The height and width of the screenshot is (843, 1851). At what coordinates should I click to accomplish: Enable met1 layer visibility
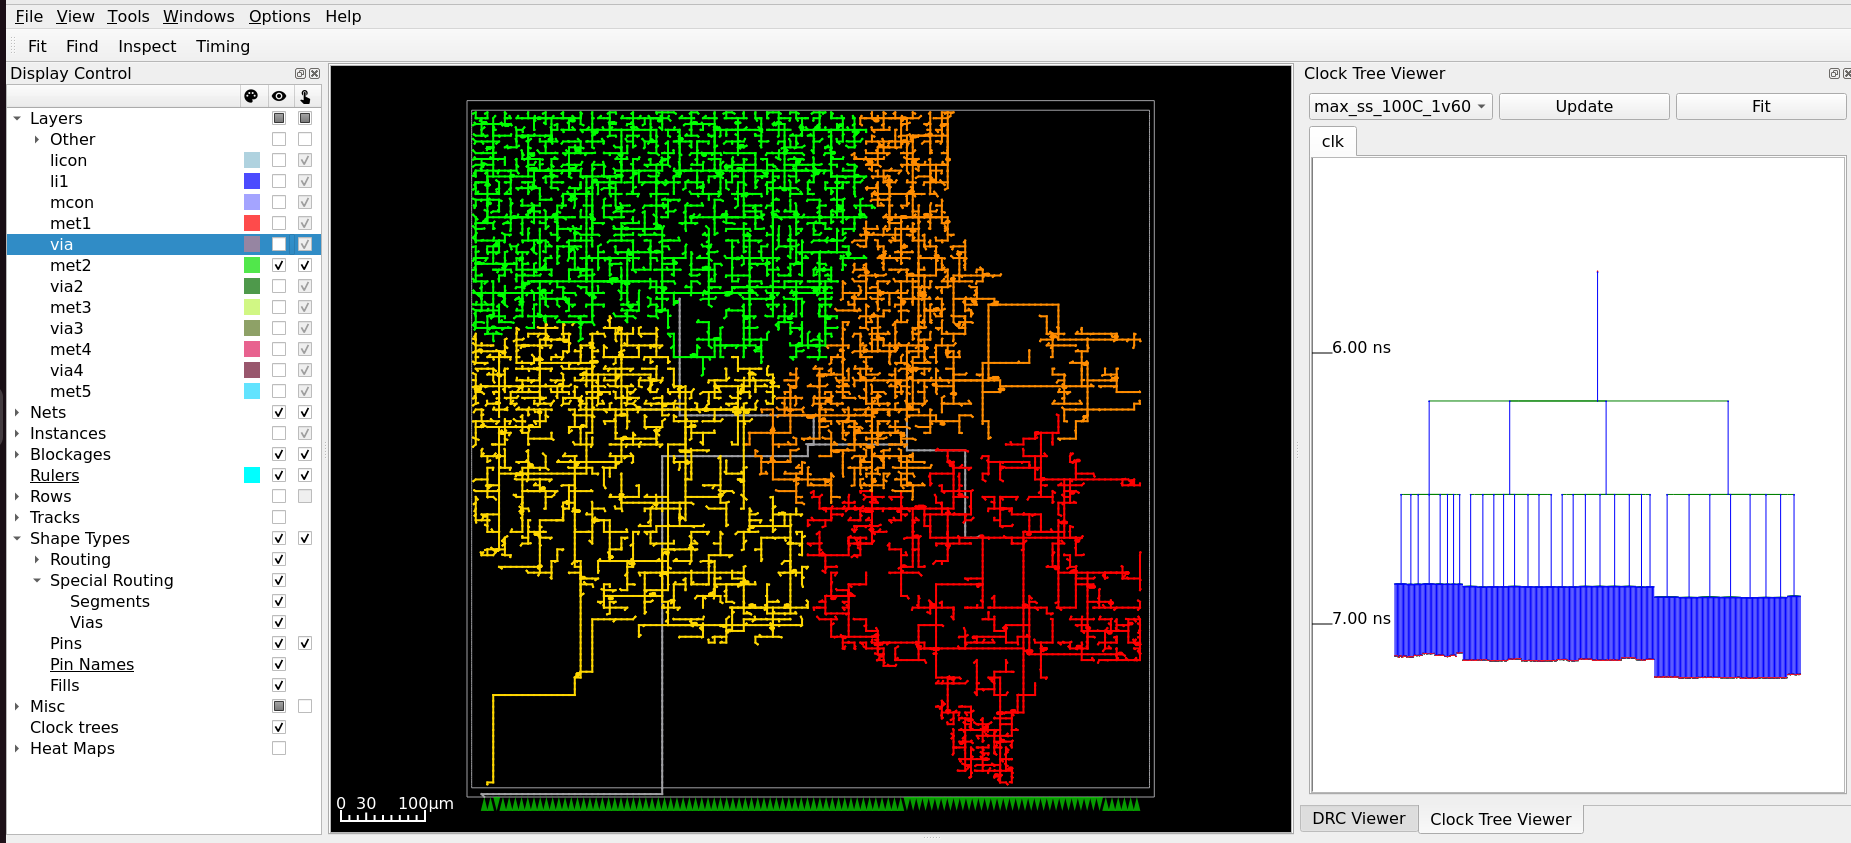pos(279,223)
